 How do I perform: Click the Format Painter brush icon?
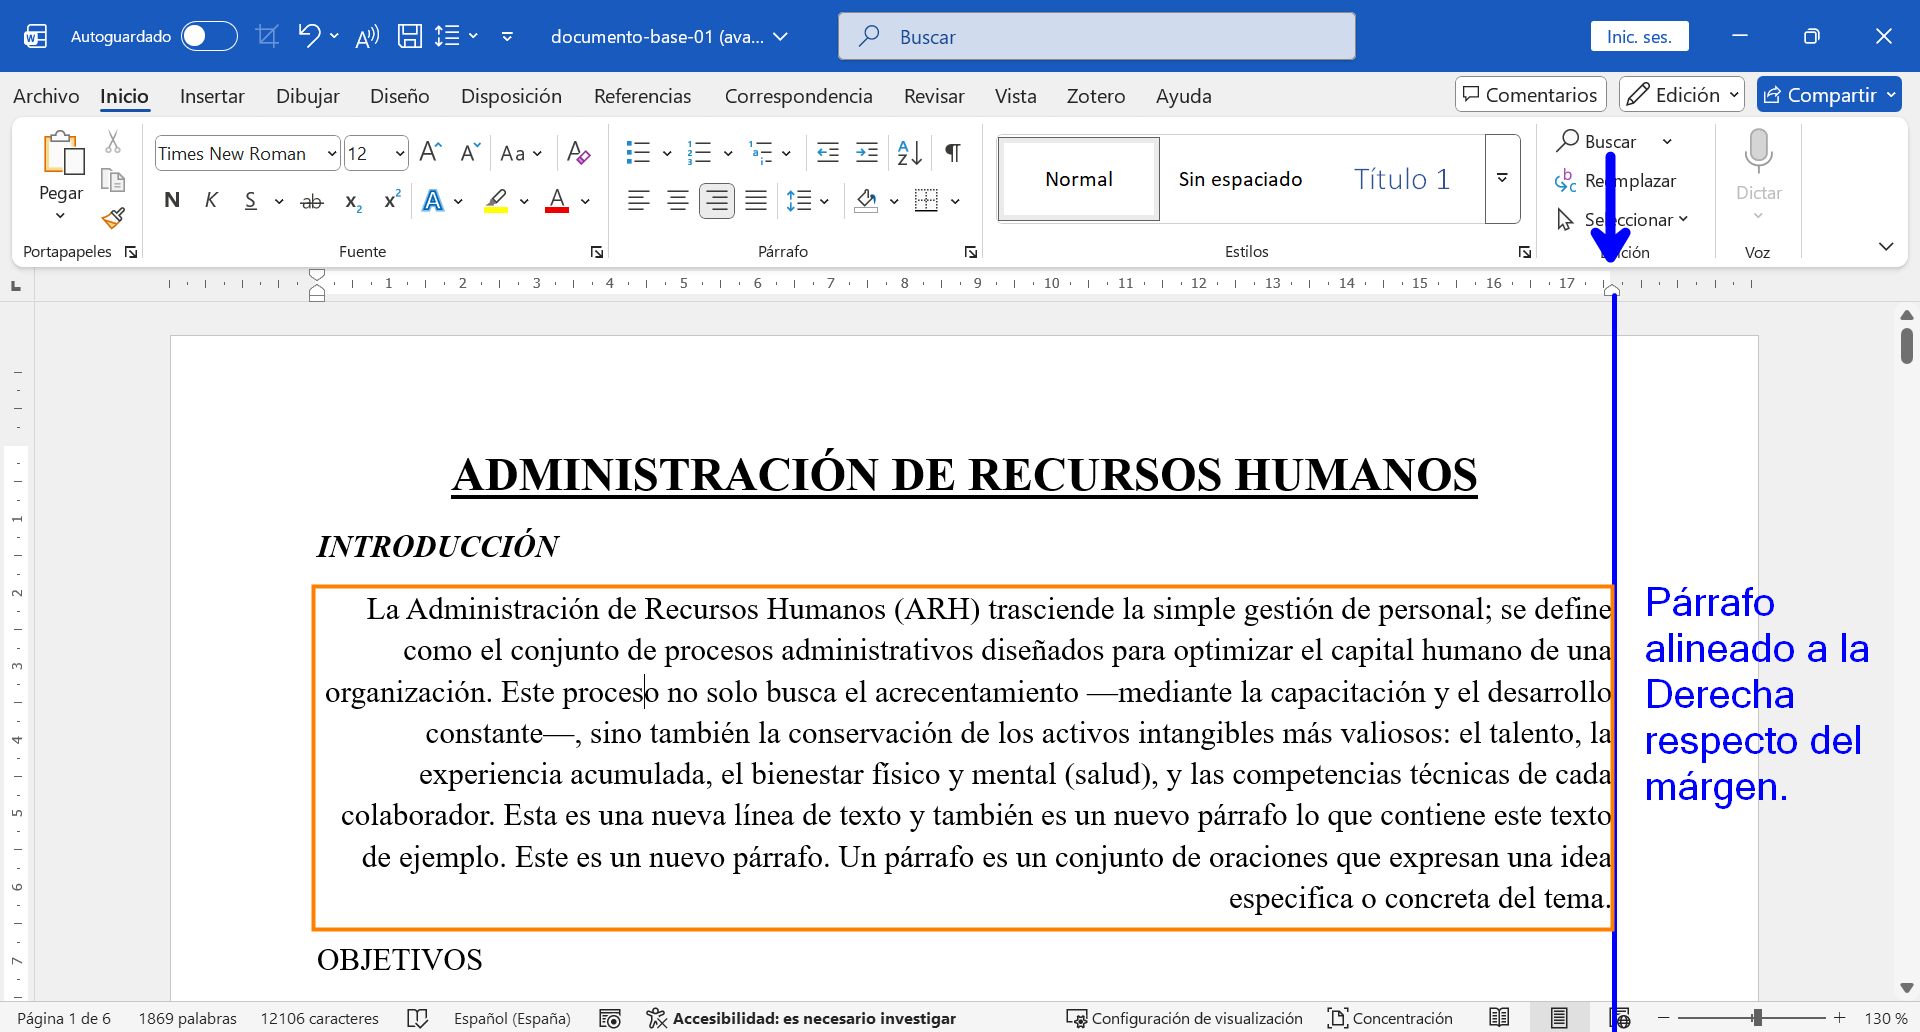pyautogui.click(x=113, y=218)
